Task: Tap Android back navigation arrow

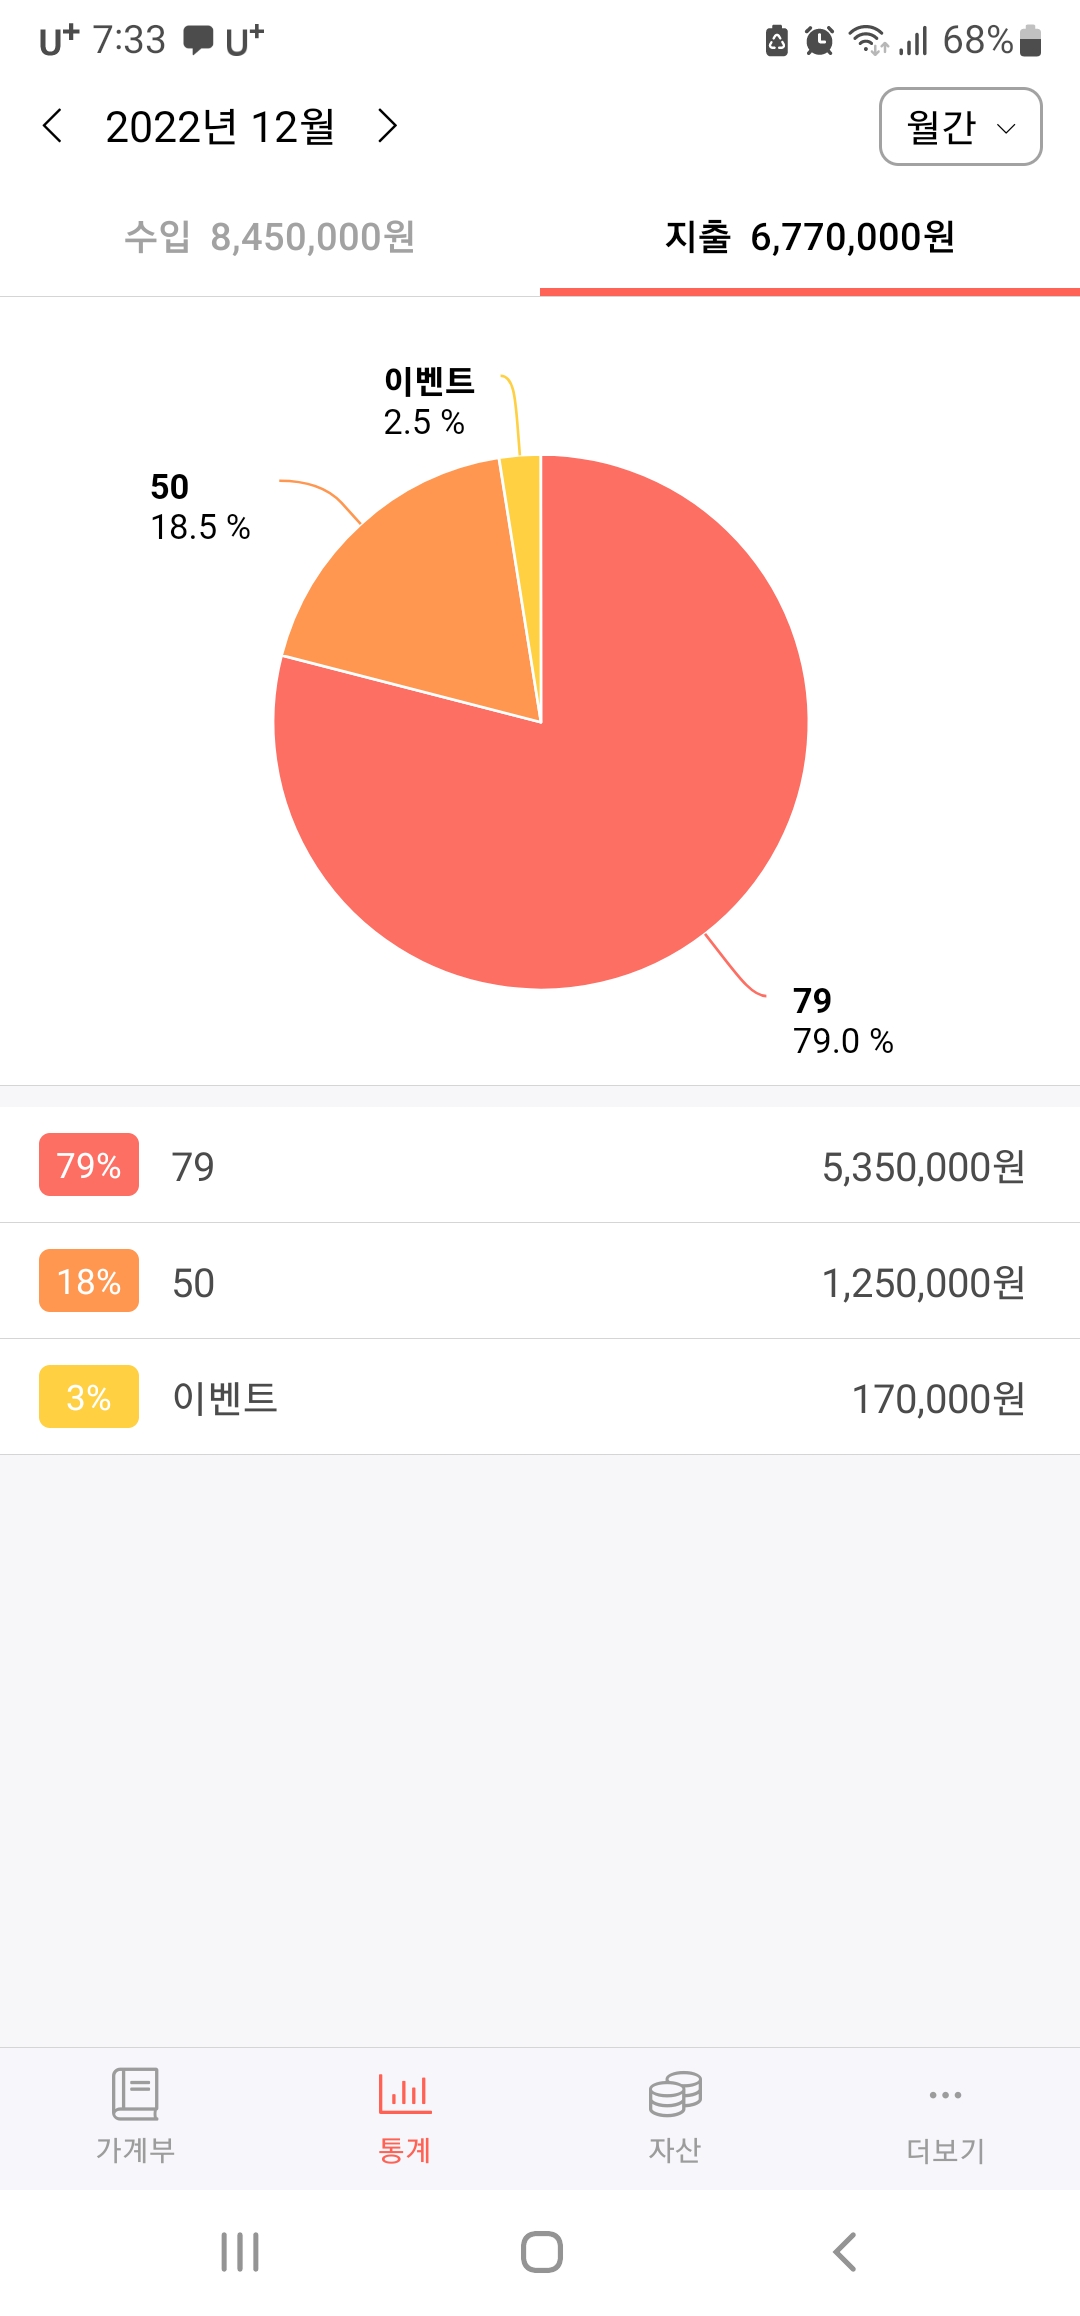Action: pos(844,2252)
